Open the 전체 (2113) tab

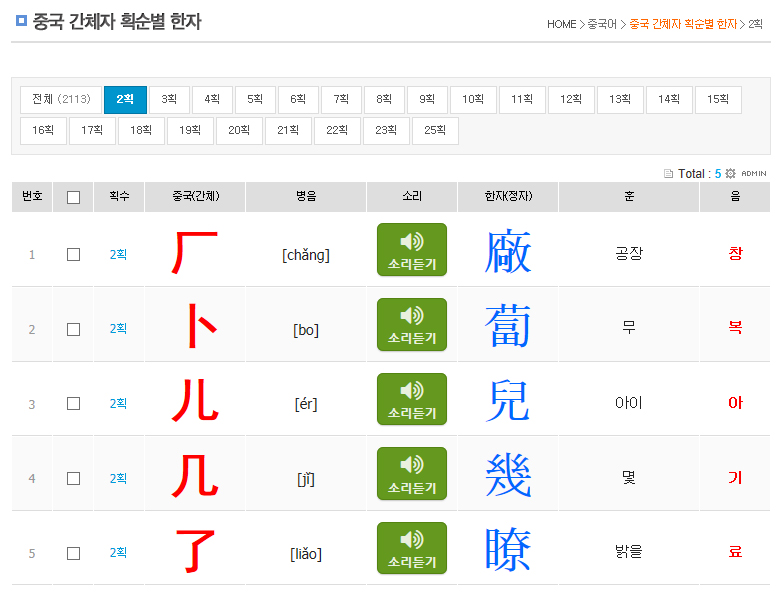[x=61, y=100]
